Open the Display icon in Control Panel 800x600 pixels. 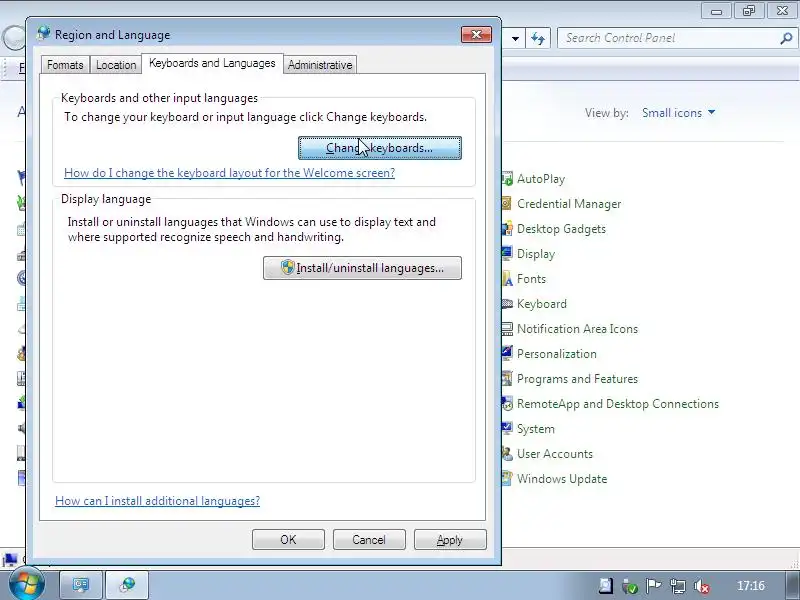(507, 254)
